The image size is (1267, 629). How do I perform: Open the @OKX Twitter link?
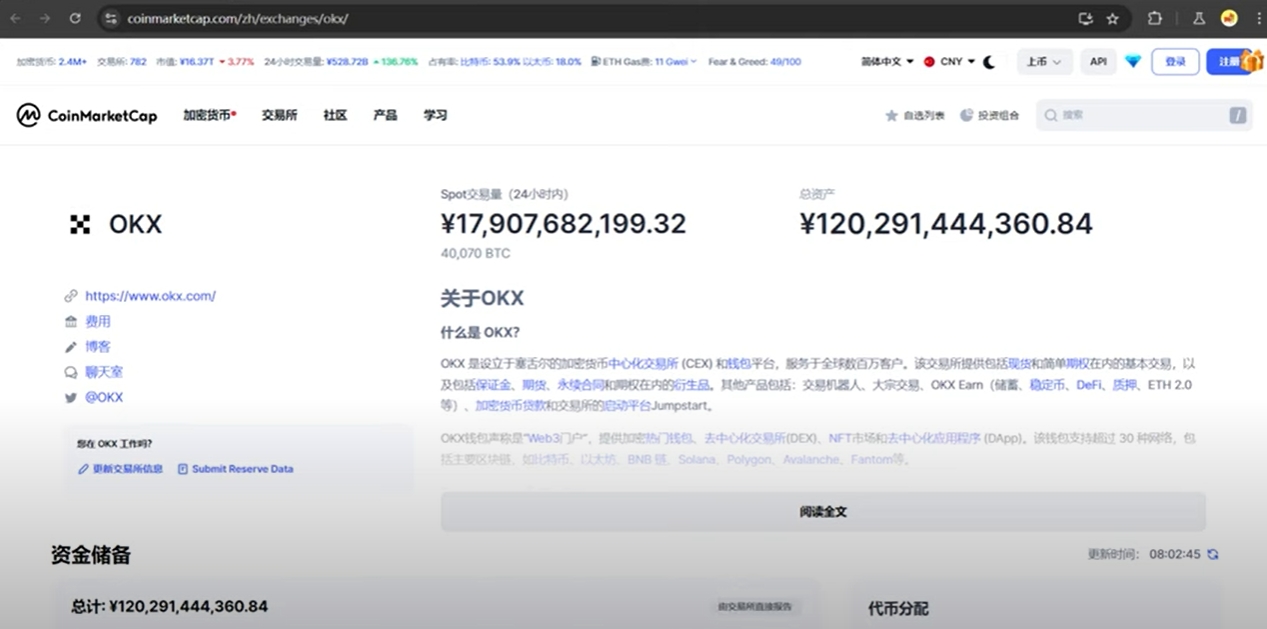pyautogui.click(x=104, y=397)
